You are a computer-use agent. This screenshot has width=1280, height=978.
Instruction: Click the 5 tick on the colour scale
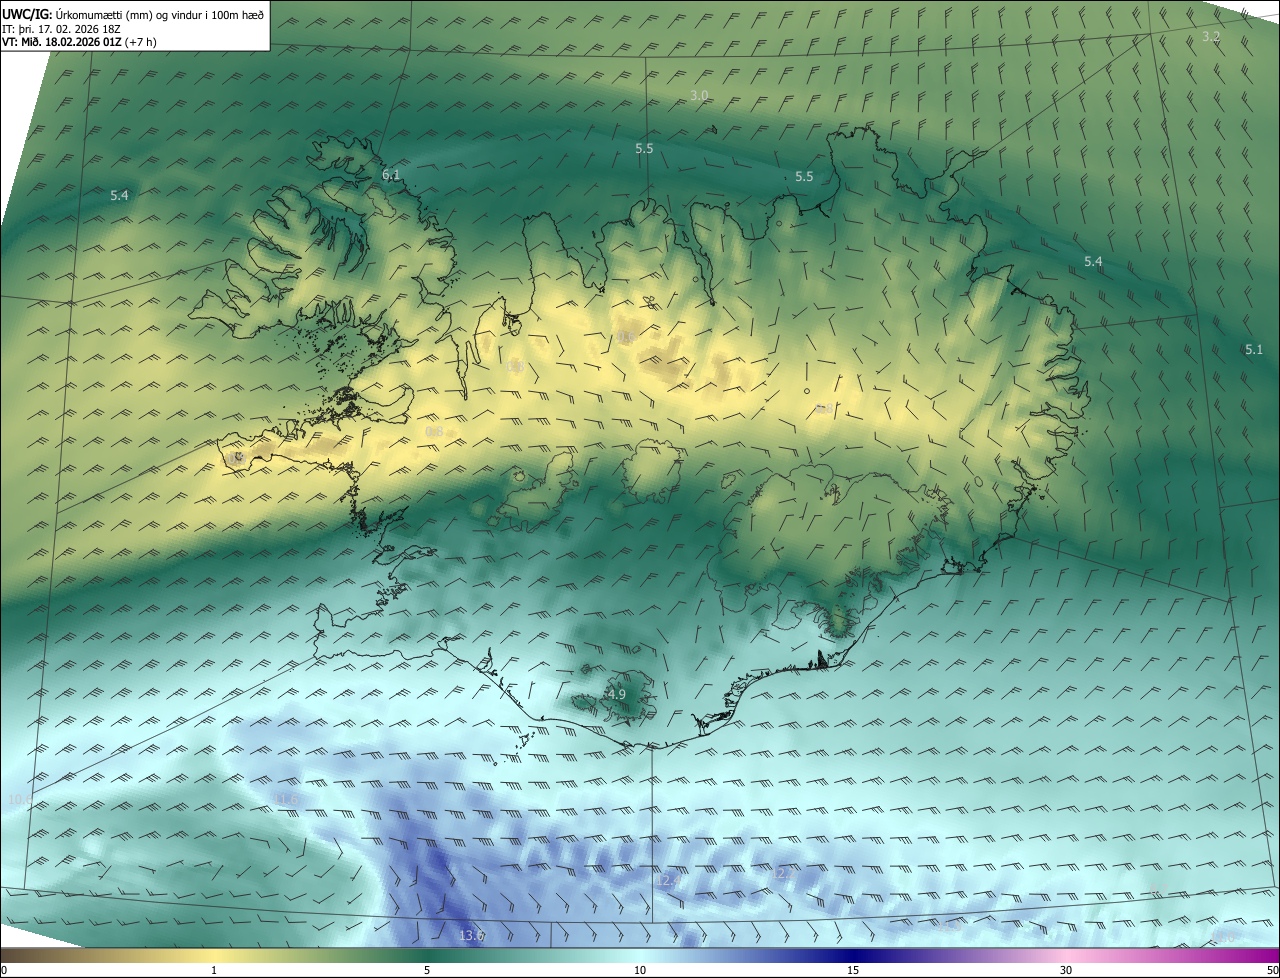tap(427, 970)
